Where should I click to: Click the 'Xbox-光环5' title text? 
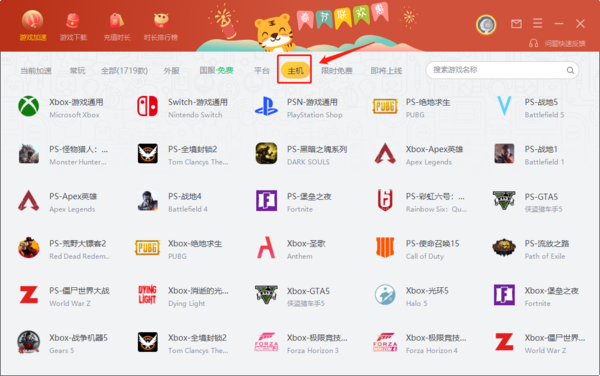[x=427, y=291]
